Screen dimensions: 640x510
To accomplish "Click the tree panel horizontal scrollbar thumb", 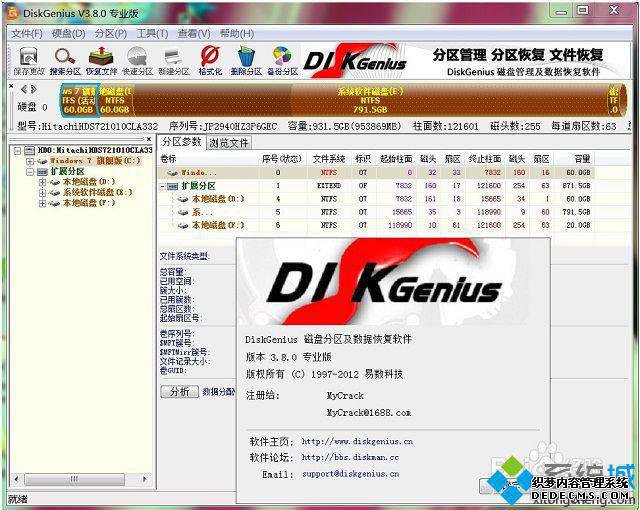I will point(74,479).
